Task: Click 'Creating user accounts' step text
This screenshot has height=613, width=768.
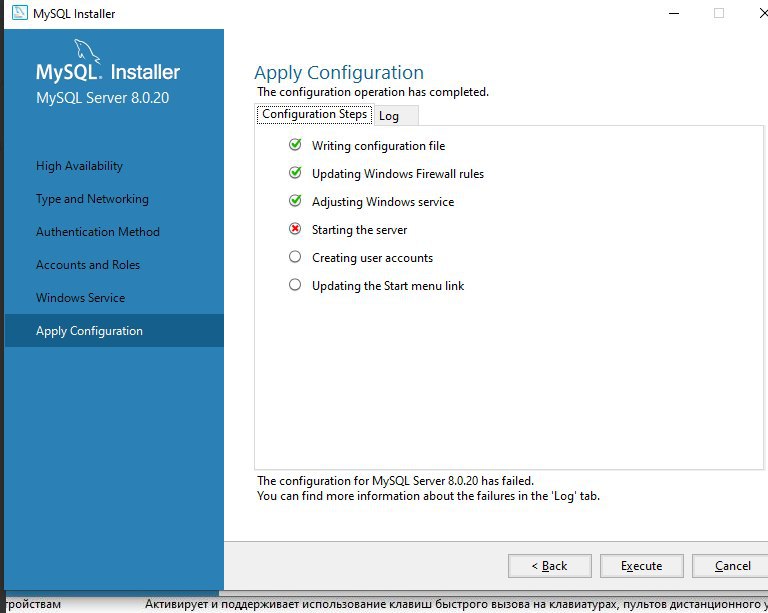Action: [372, 258]
